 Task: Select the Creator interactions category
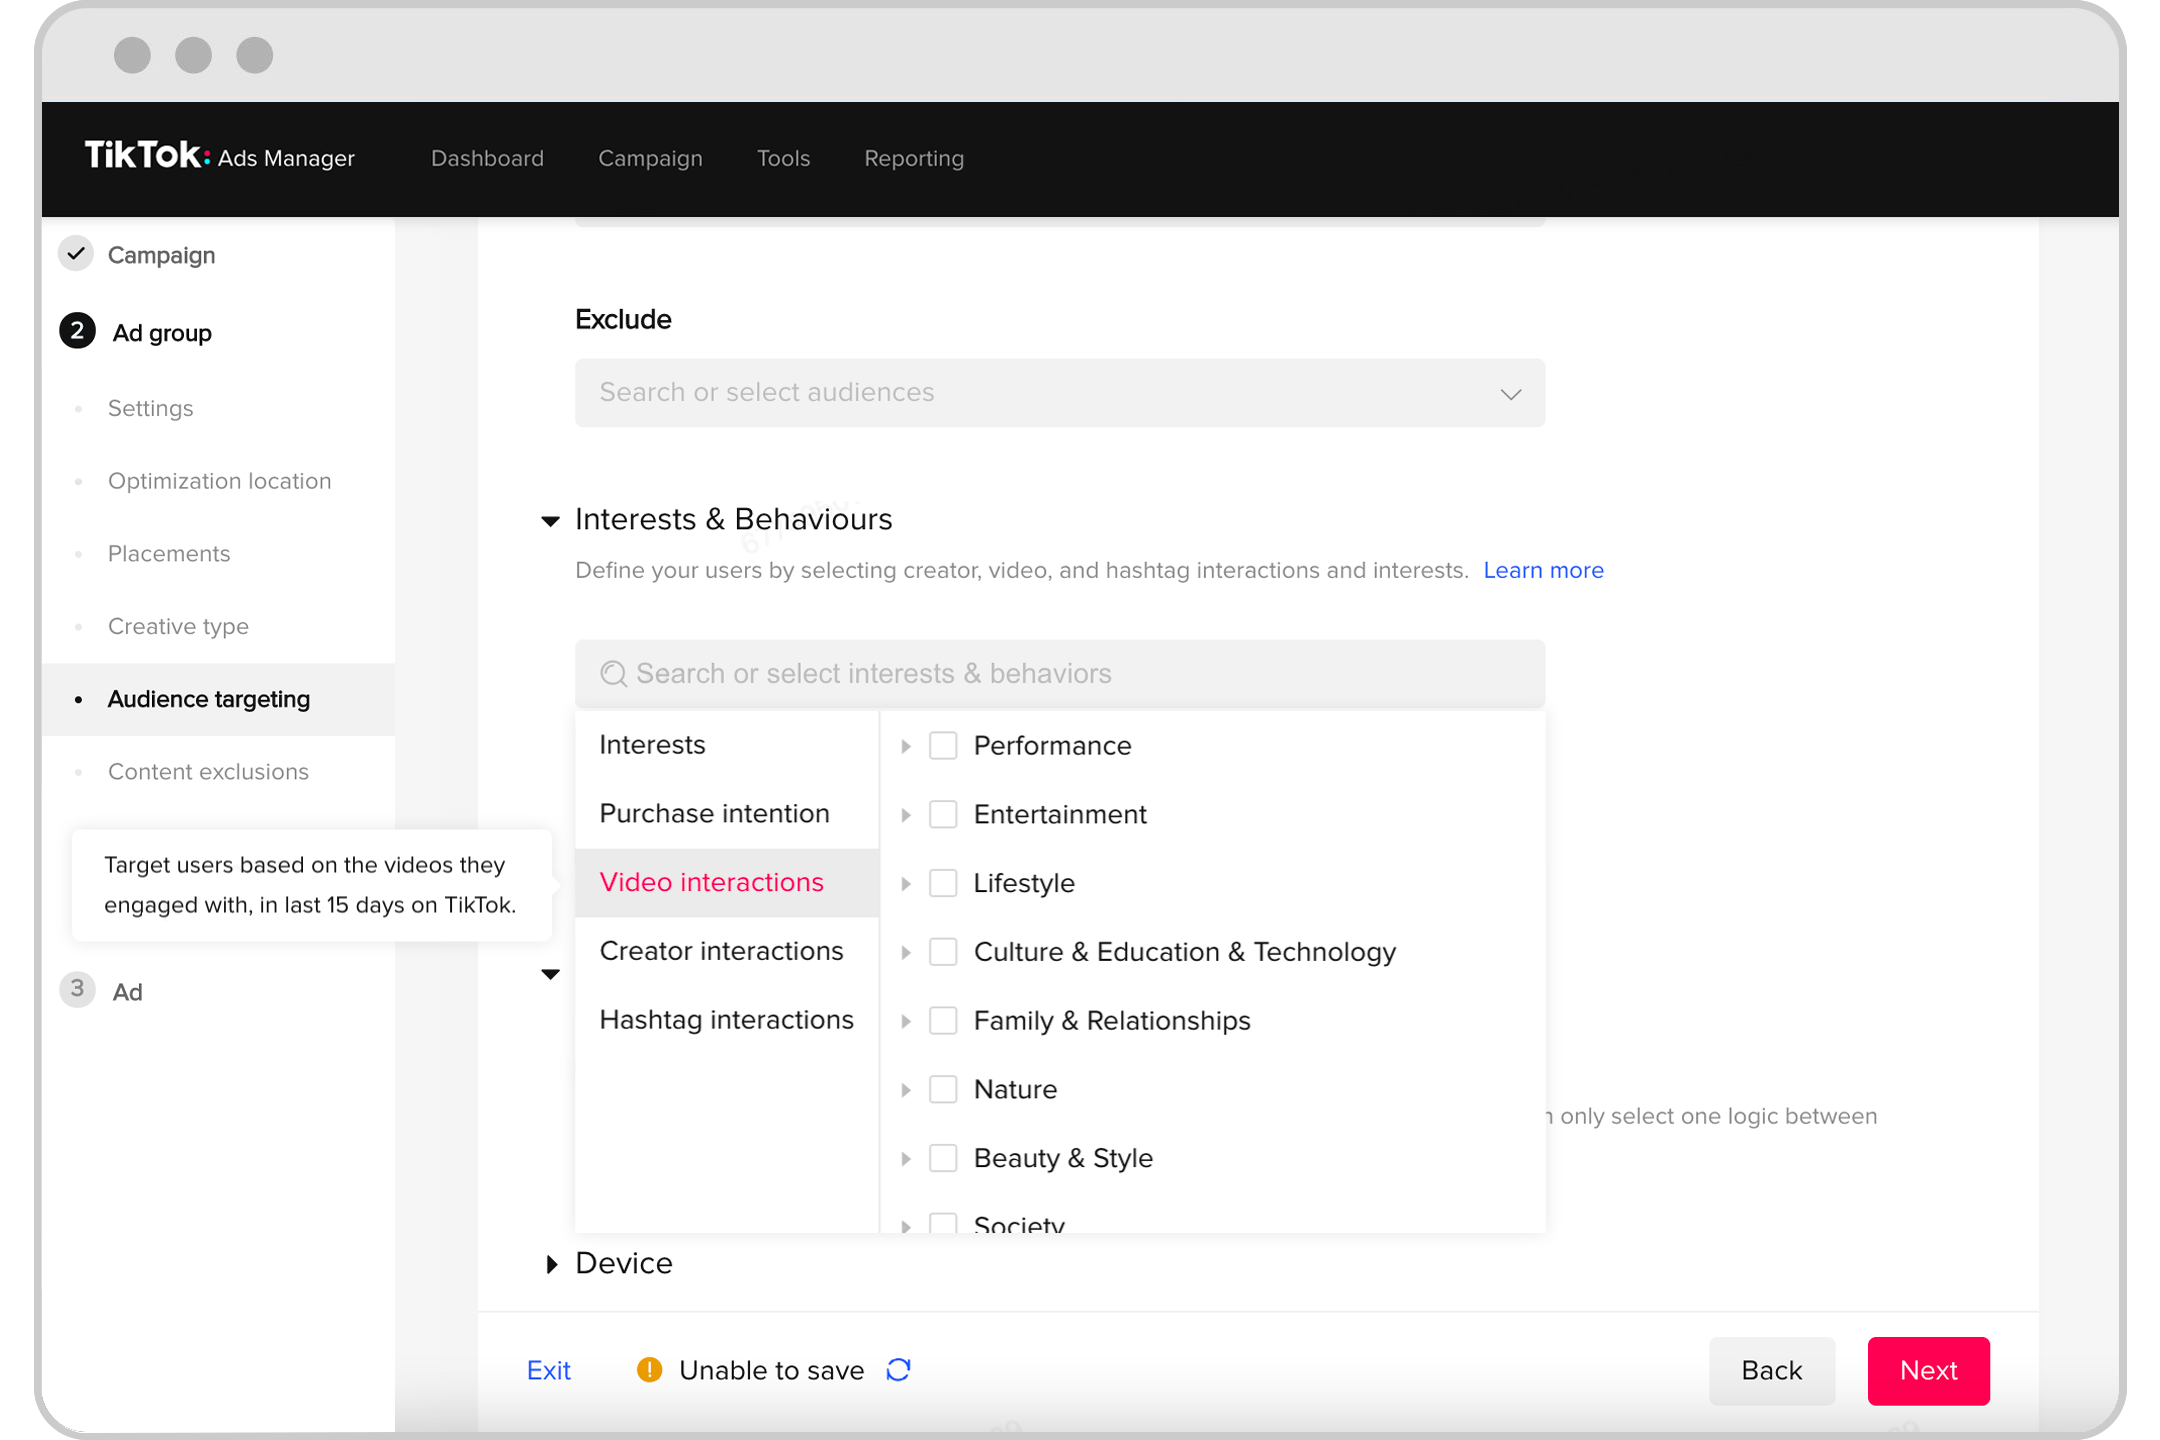[x=727, y=951]
